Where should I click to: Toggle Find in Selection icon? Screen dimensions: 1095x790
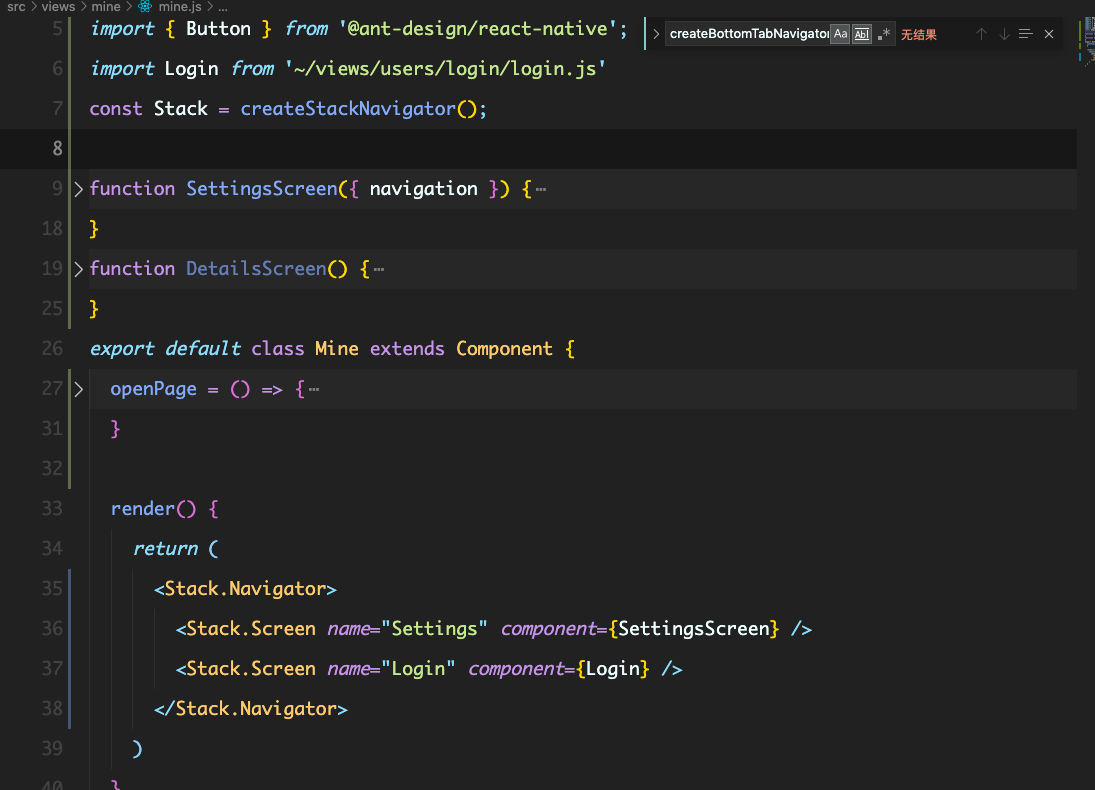(x=1025, y=34)
